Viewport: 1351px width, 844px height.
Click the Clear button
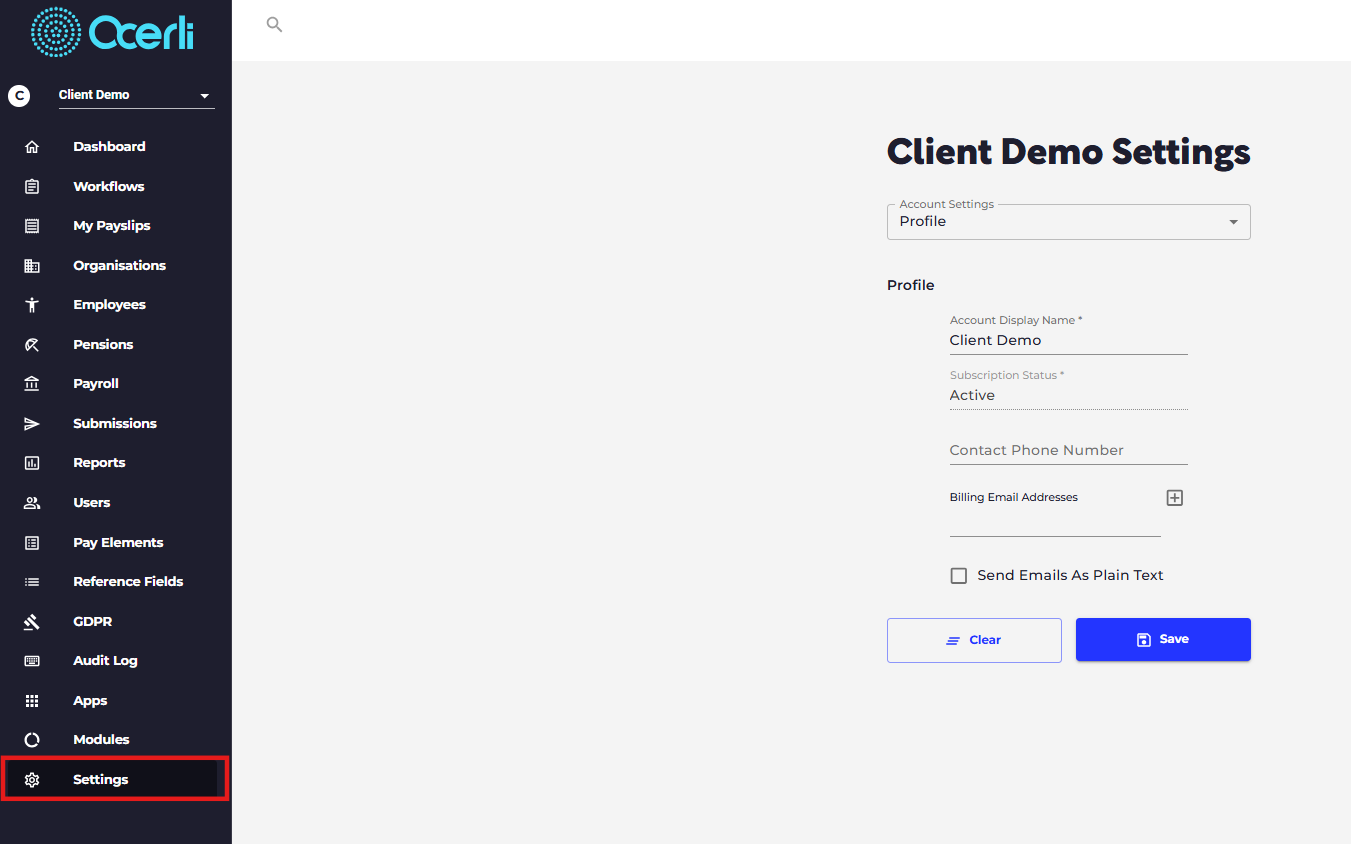click(x=974, y=640)
